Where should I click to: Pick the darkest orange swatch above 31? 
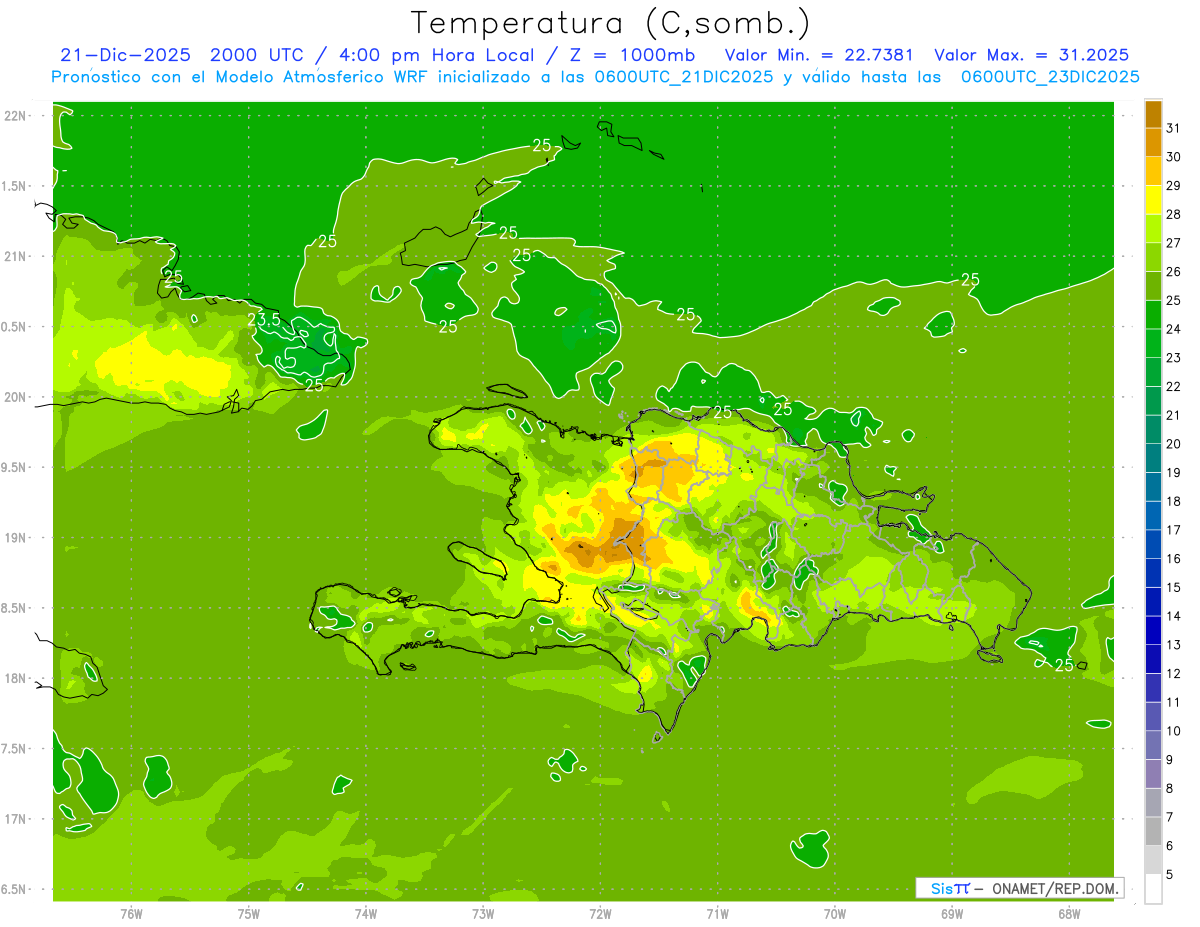pyautogui.click(x=1153, y=114)
